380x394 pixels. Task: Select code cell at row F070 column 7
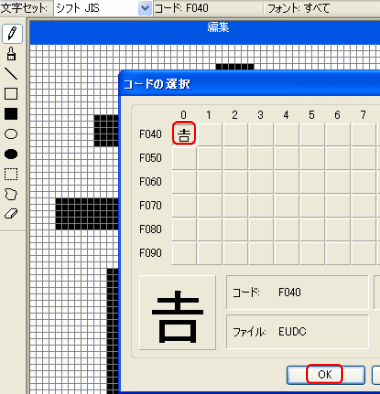click(x=363, y=205)
